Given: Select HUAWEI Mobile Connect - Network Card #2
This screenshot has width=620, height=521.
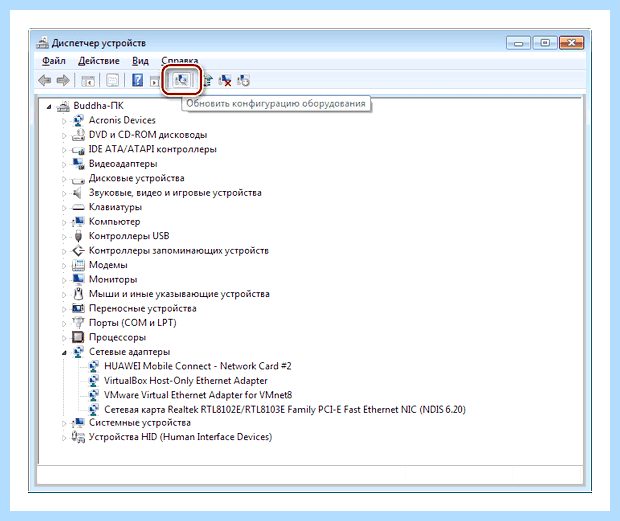Looking at the screenshot, I should point(198,366).
